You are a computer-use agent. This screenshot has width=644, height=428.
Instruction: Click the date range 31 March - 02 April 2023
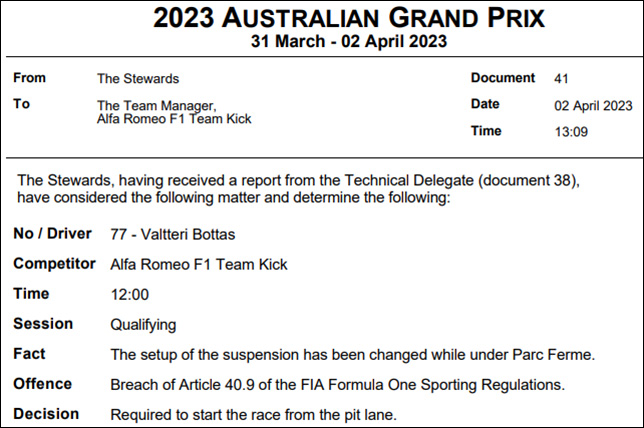coord(321,42)
